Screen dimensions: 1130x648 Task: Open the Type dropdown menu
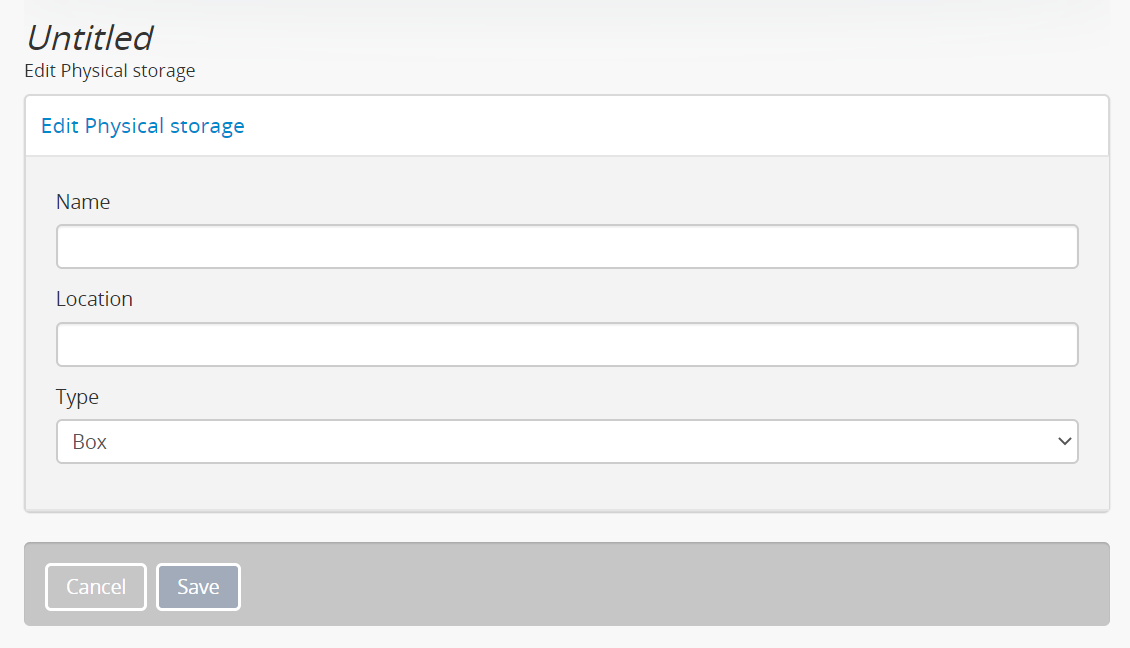tap(566, 442)
